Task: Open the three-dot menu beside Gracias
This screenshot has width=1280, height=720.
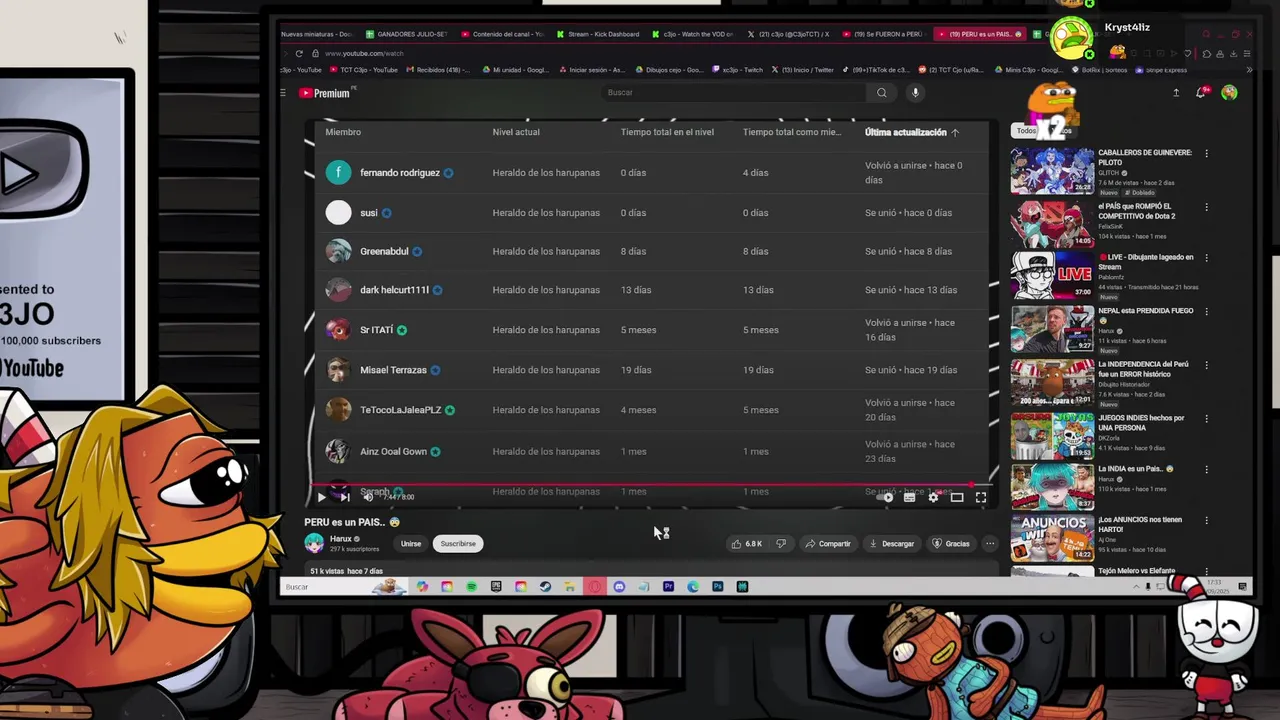Action: [990, 544]
